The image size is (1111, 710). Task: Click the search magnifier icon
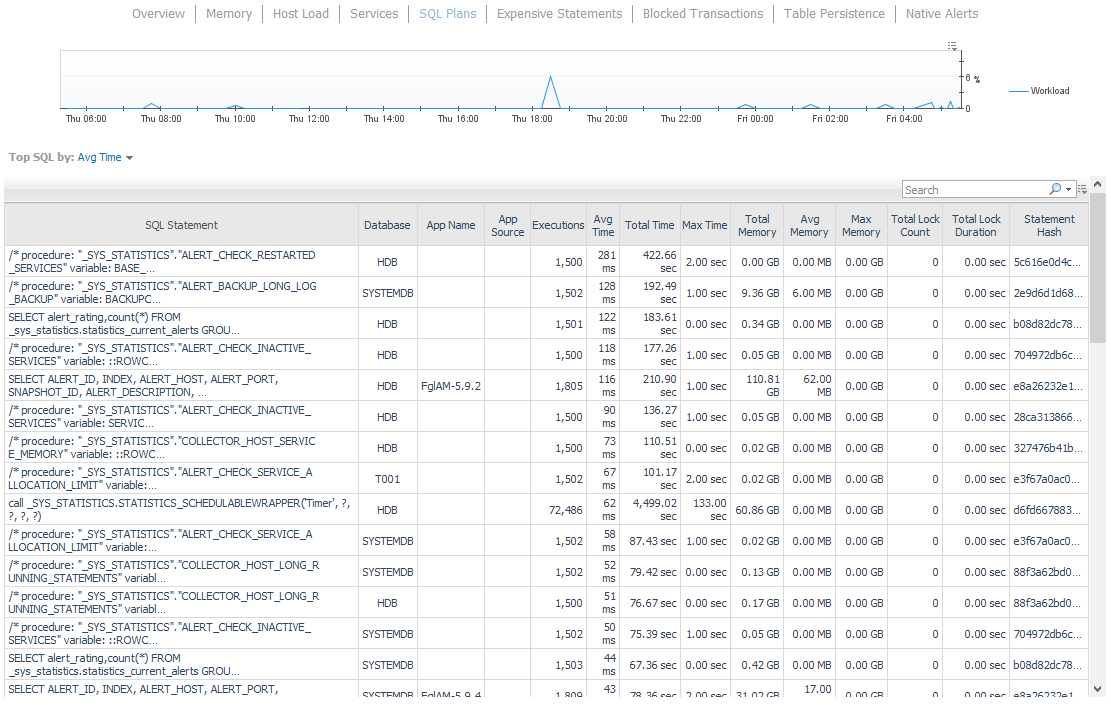point(1056,188)
